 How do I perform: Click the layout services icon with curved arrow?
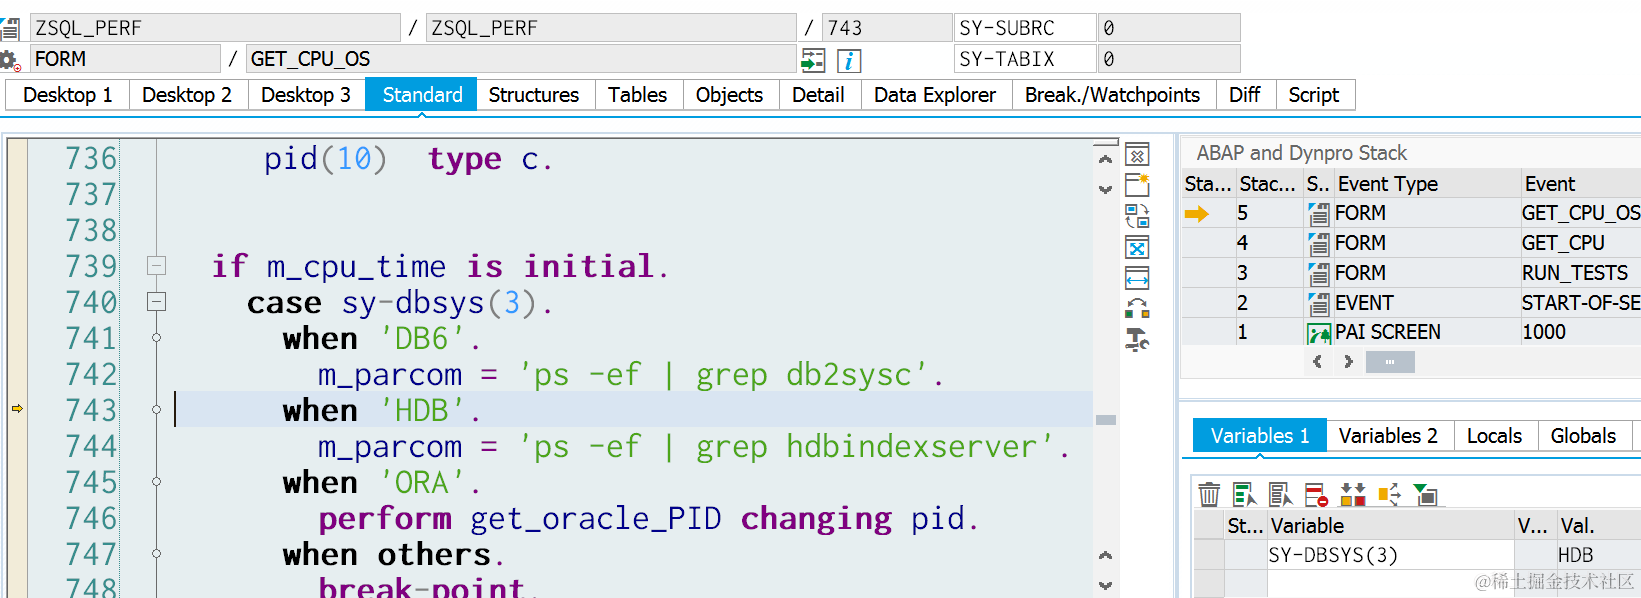[x=1137, y=308]
